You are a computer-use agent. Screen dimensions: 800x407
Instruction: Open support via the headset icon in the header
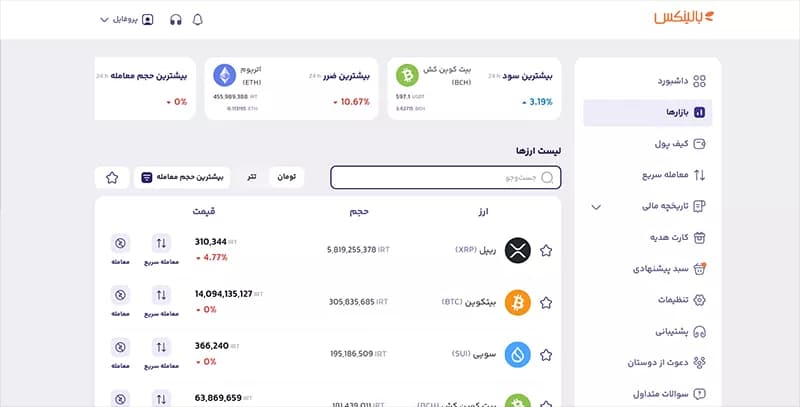pos(176,19)
